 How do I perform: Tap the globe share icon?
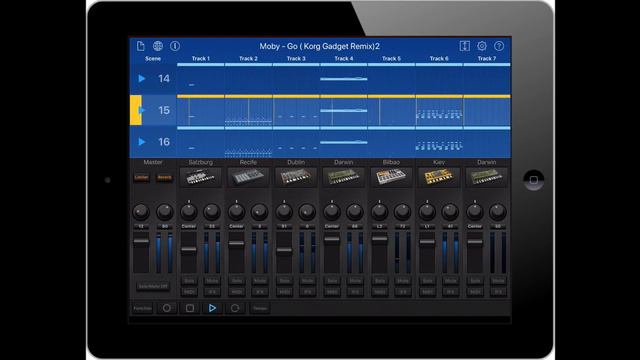[x=158, y=46]
